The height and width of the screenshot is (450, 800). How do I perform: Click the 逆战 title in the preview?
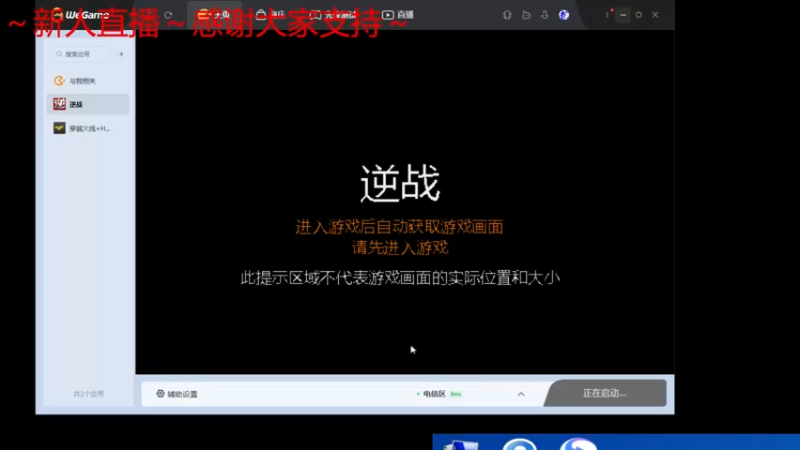pyautogui.click(x=400, y=183)
